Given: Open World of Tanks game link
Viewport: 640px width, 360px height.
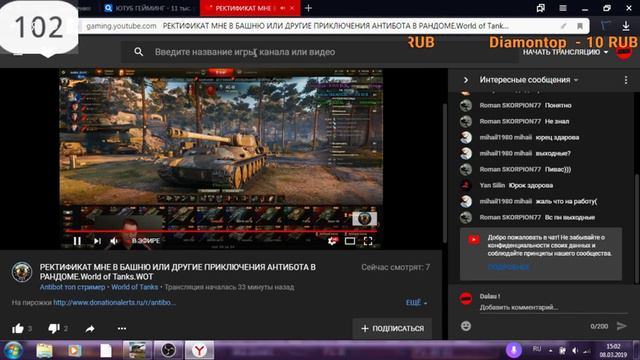Looking at the screenshot, I should (x=134, y=287).
